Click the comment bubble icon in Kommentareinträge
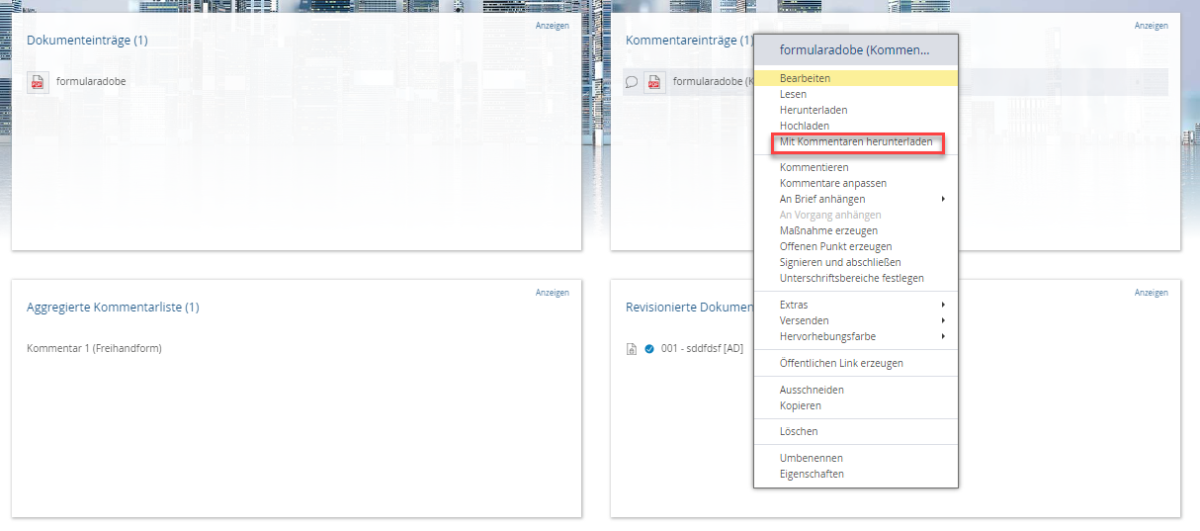Screen dimensions: 1200x531 pyautogui.click(x=631, y=82)
